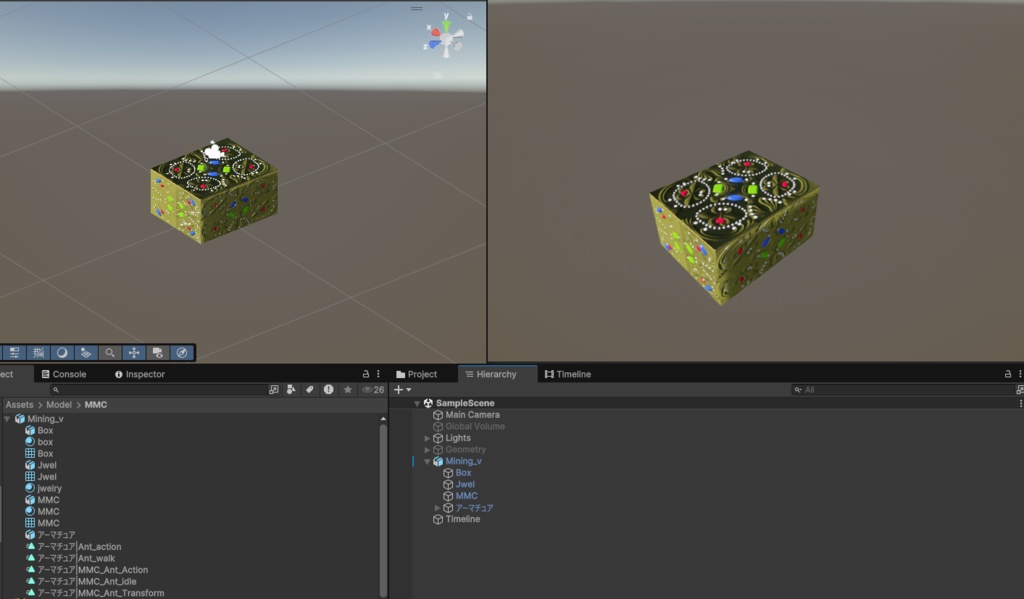Click the scene orientation gizmo
The image size is (1024, 599).
(445, 37)
